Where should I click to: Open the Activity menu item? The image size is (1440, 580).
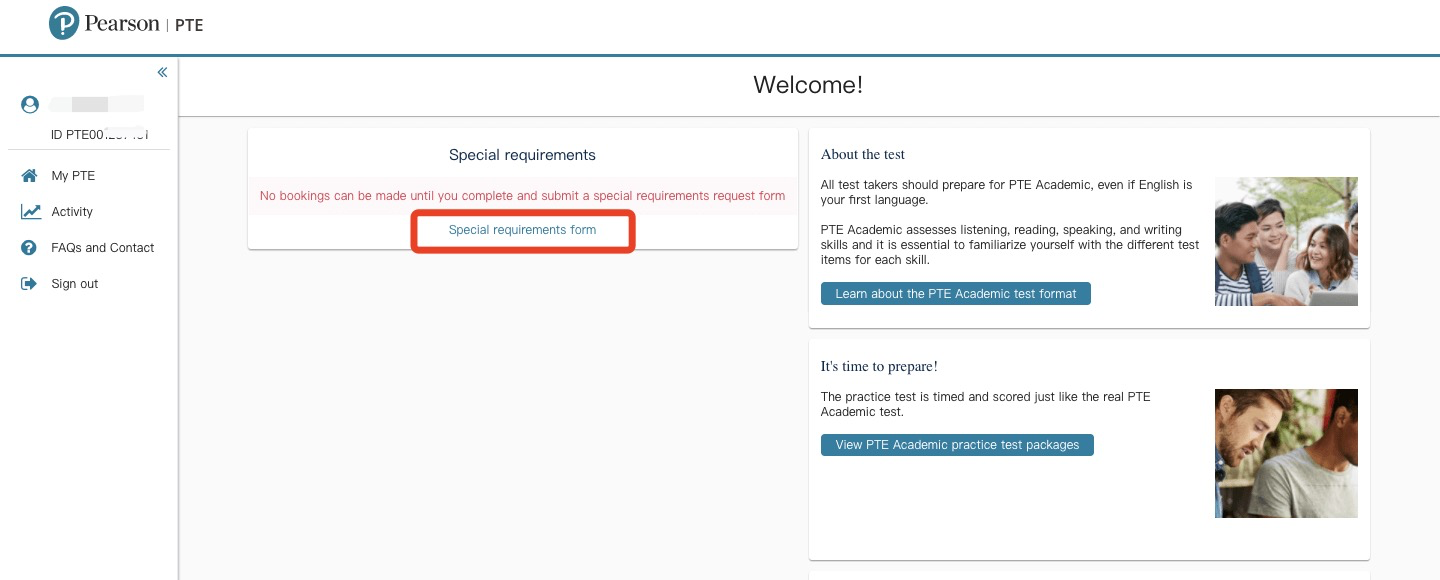72,212
